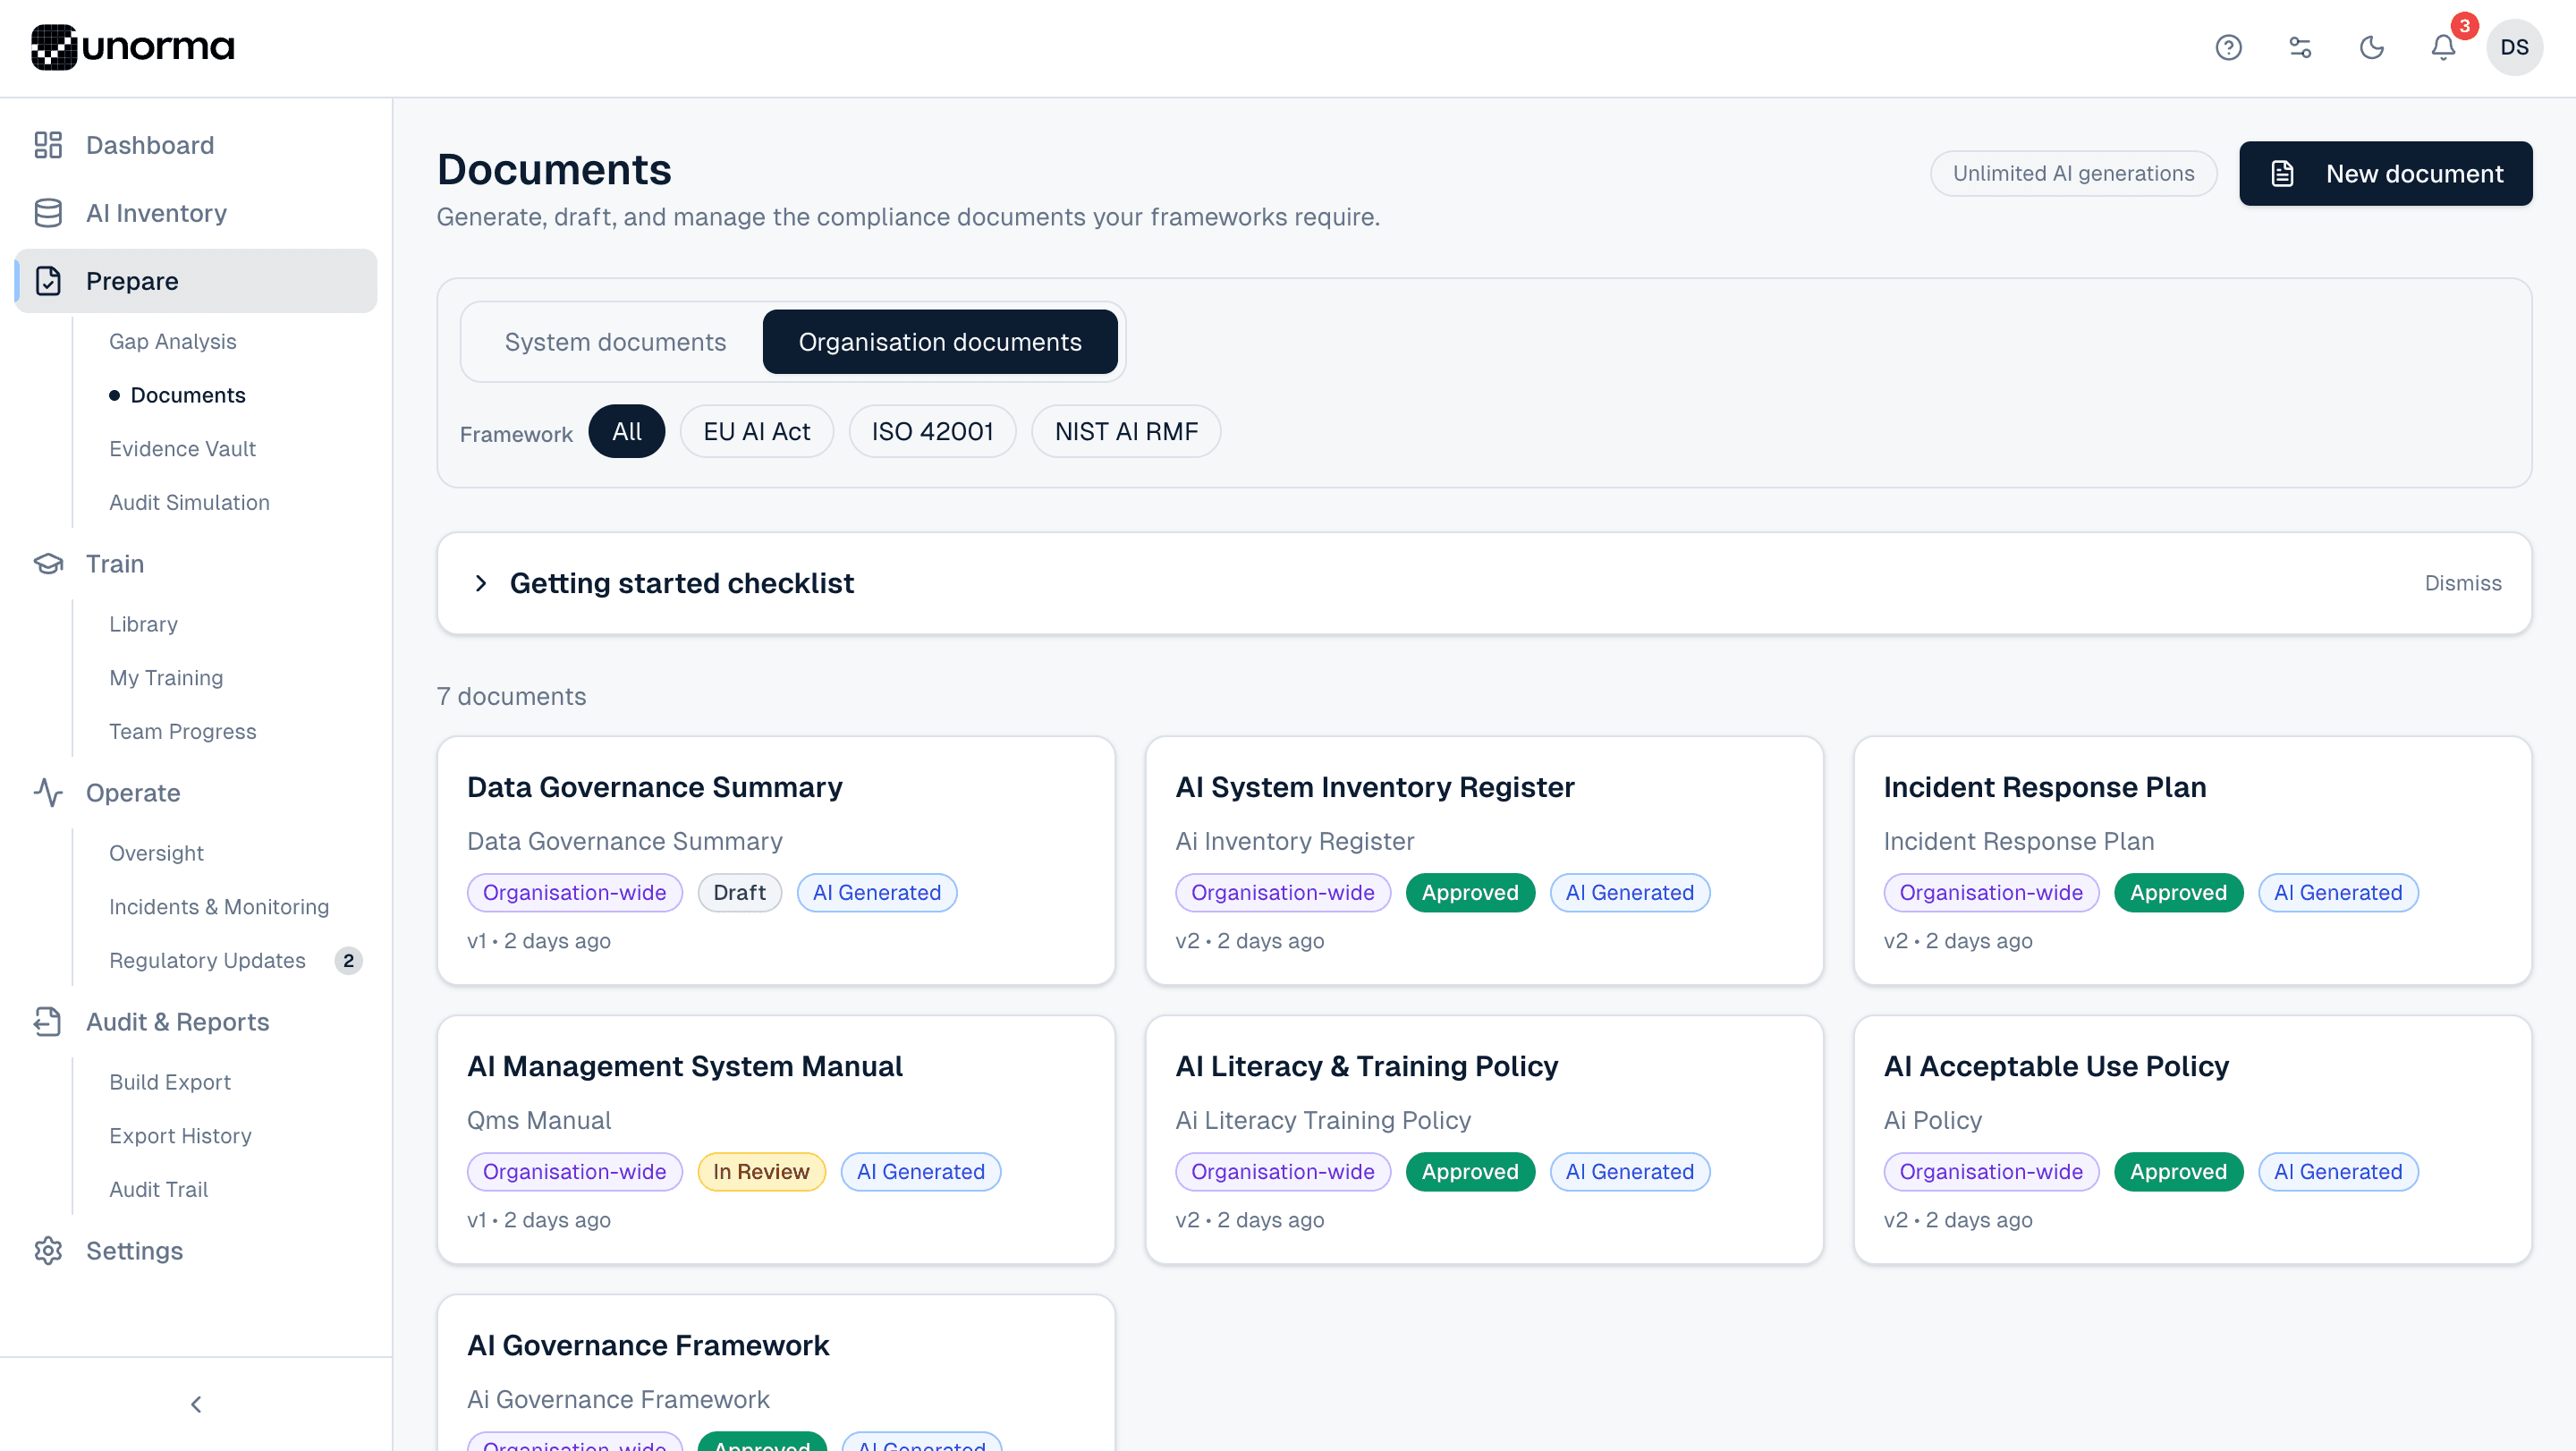The height and width of the screenshot is (1451, 2576).
Task: Filter framework by ISO 42001
Action: tap(932, 432)
